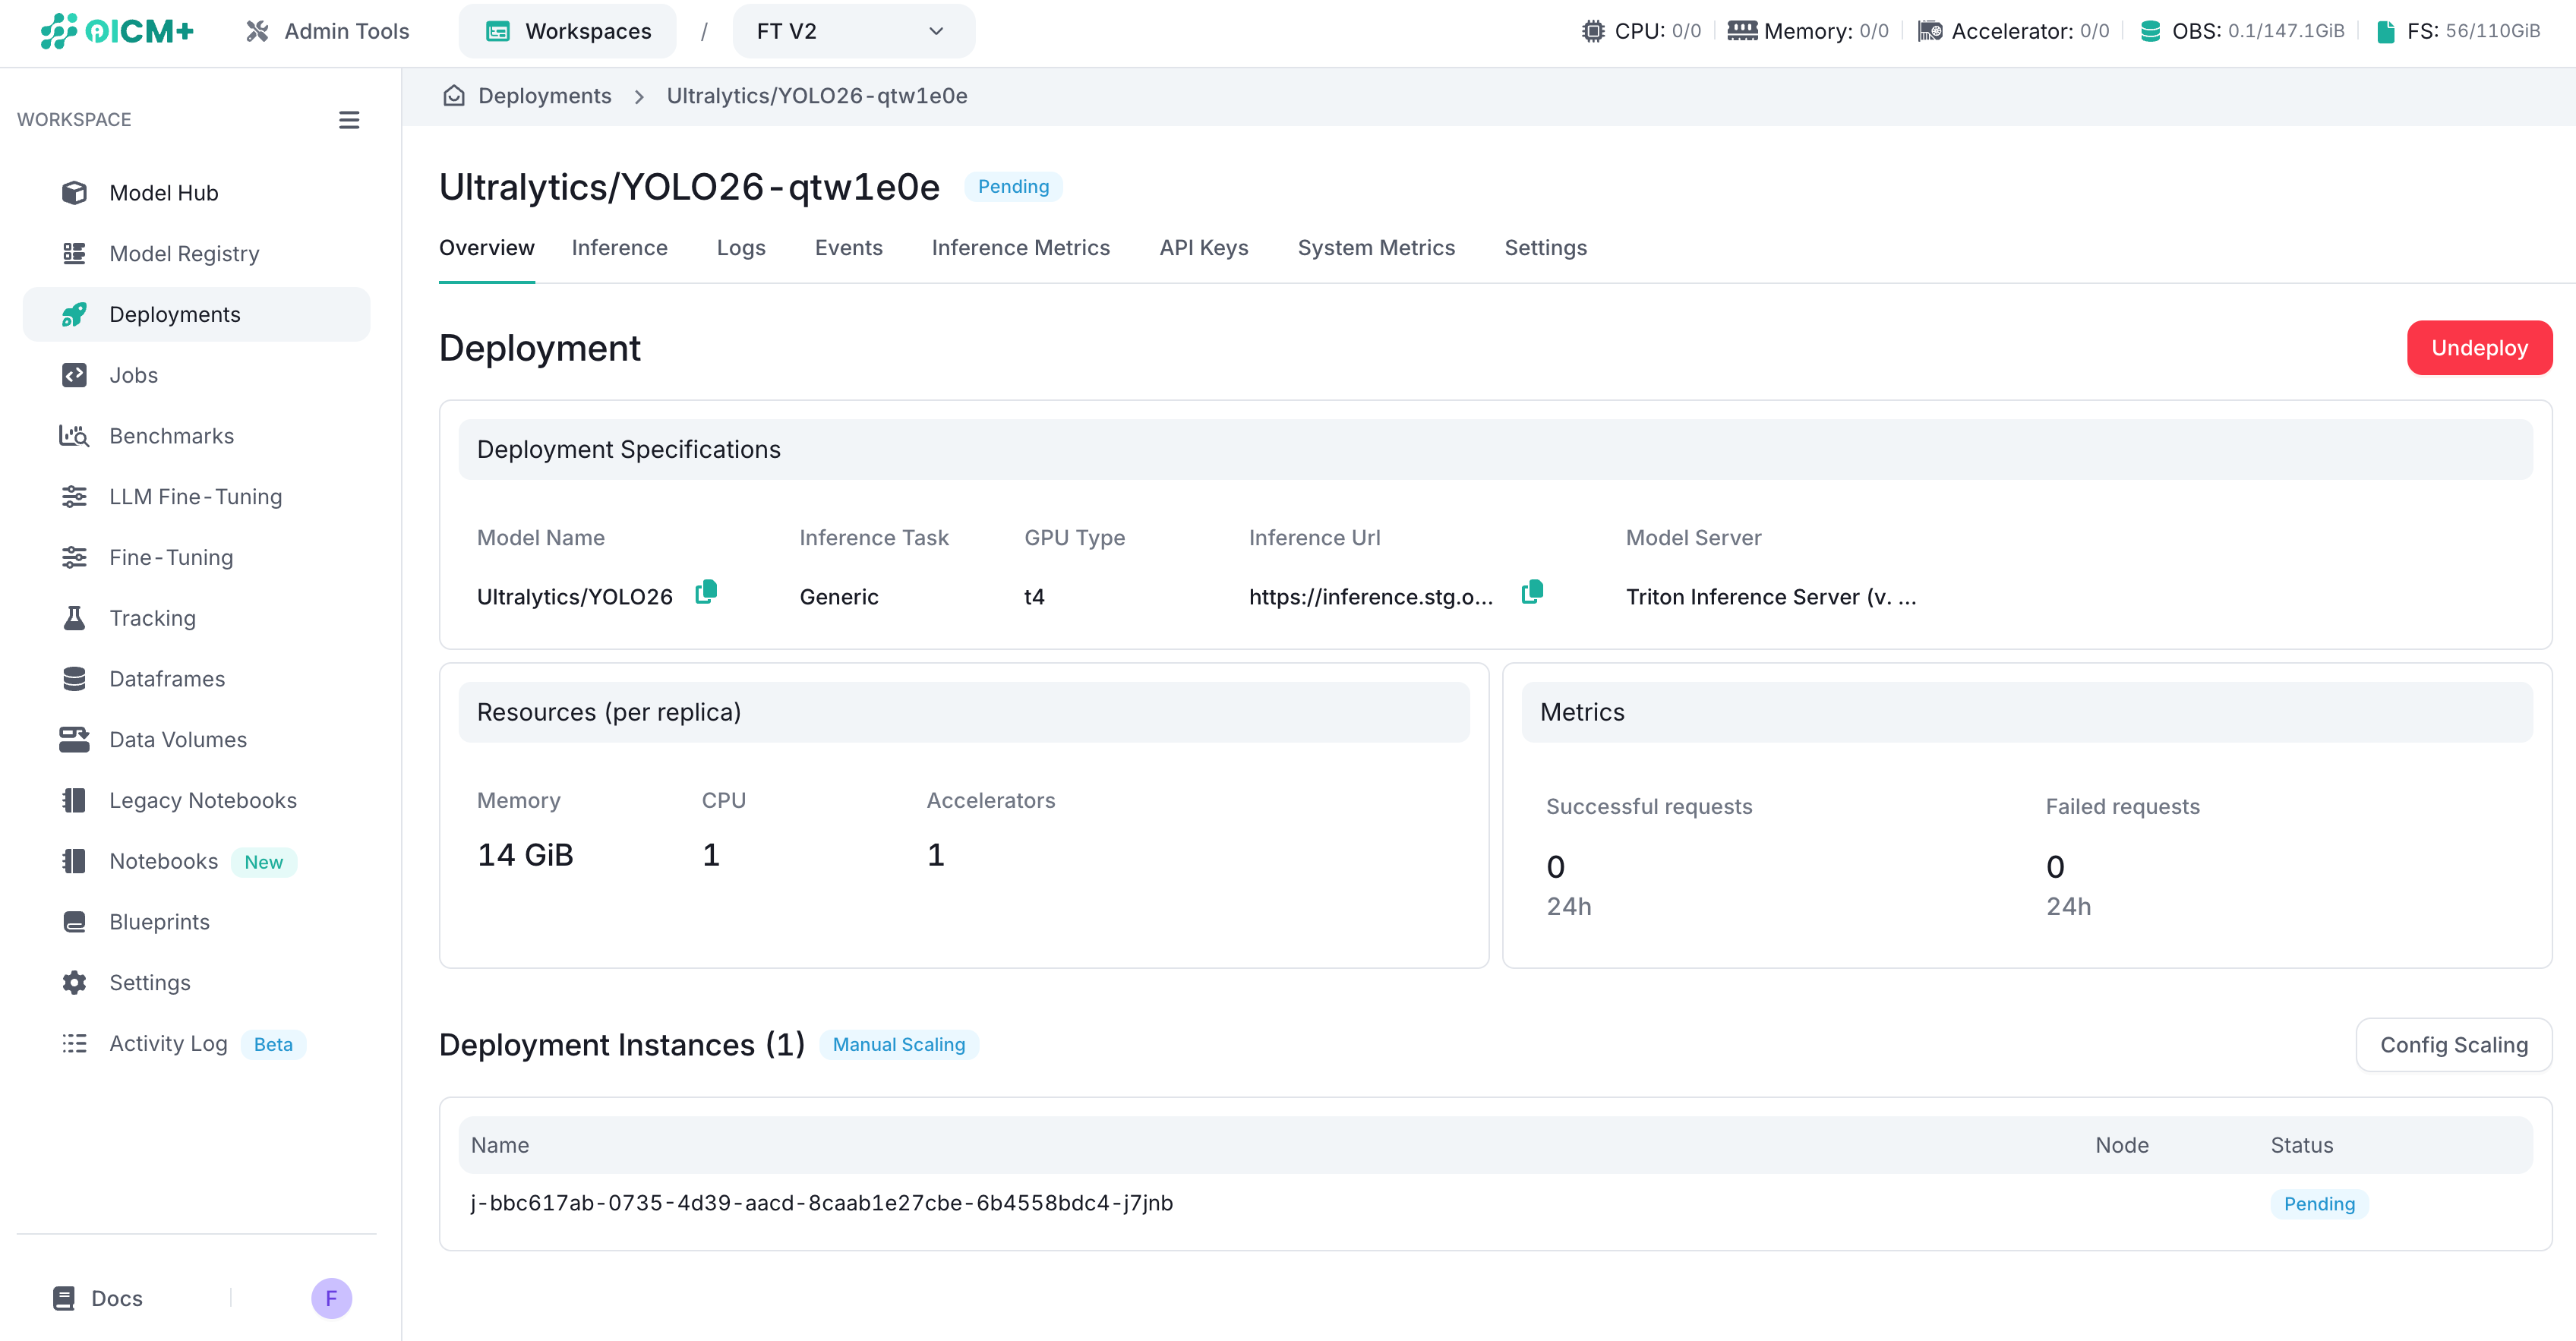2576x1341 pixels.
Task: Click the Deployments rocket icon
Action: (x=74, y=315)
